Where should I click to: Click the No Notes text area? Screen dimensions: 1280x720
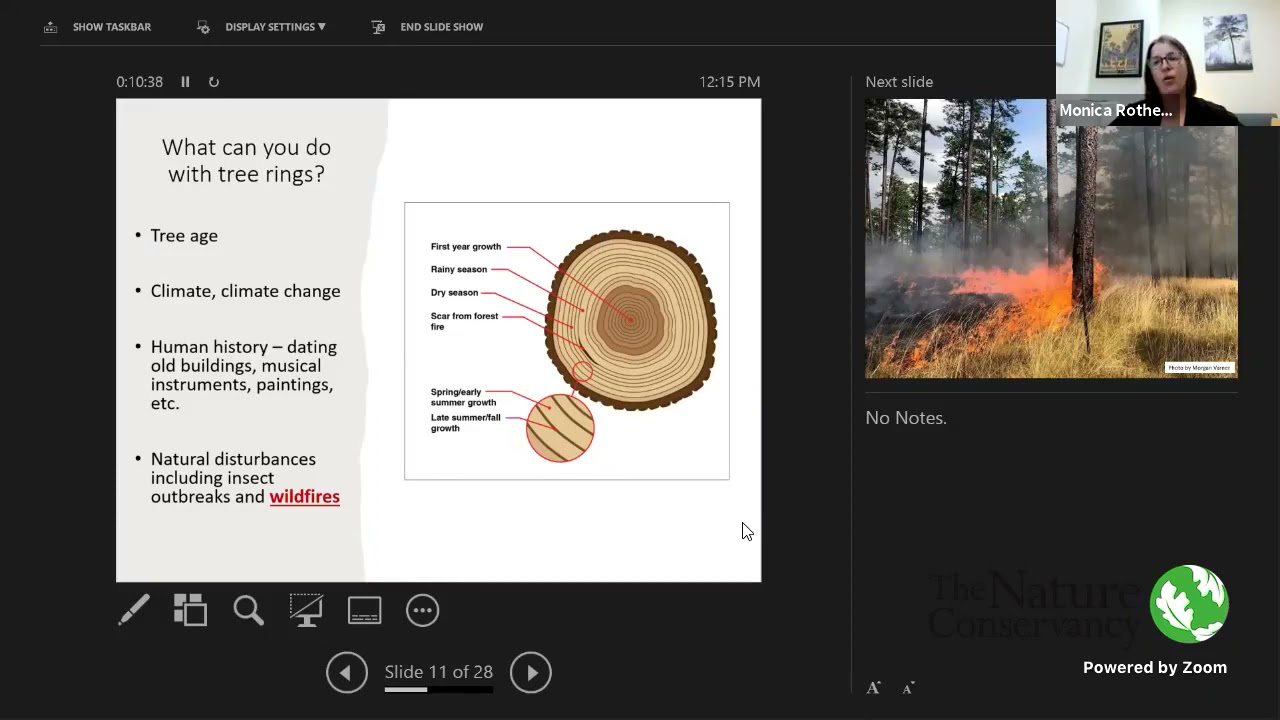[x=906, y=418]
